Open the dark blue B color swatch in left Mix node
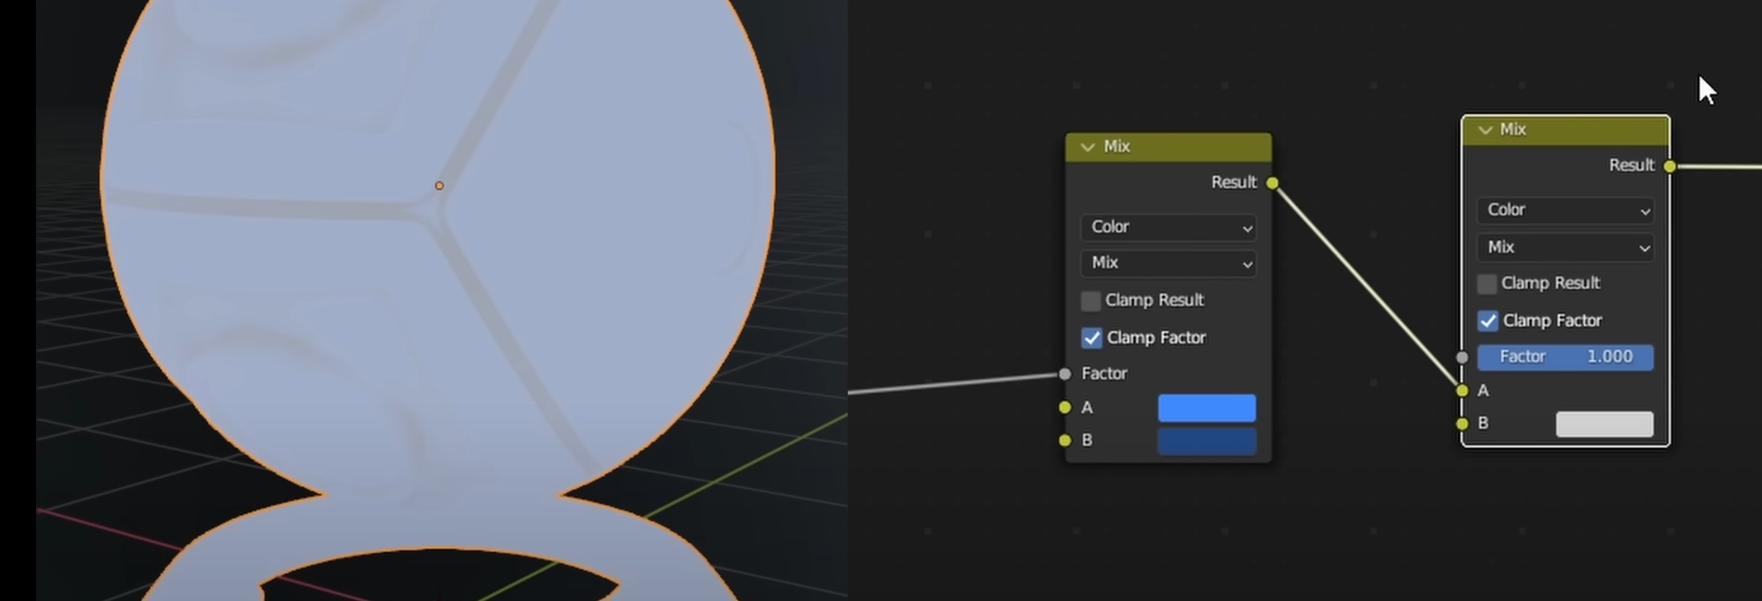Screen dimensions: 1762x601 coord(1207,441)
